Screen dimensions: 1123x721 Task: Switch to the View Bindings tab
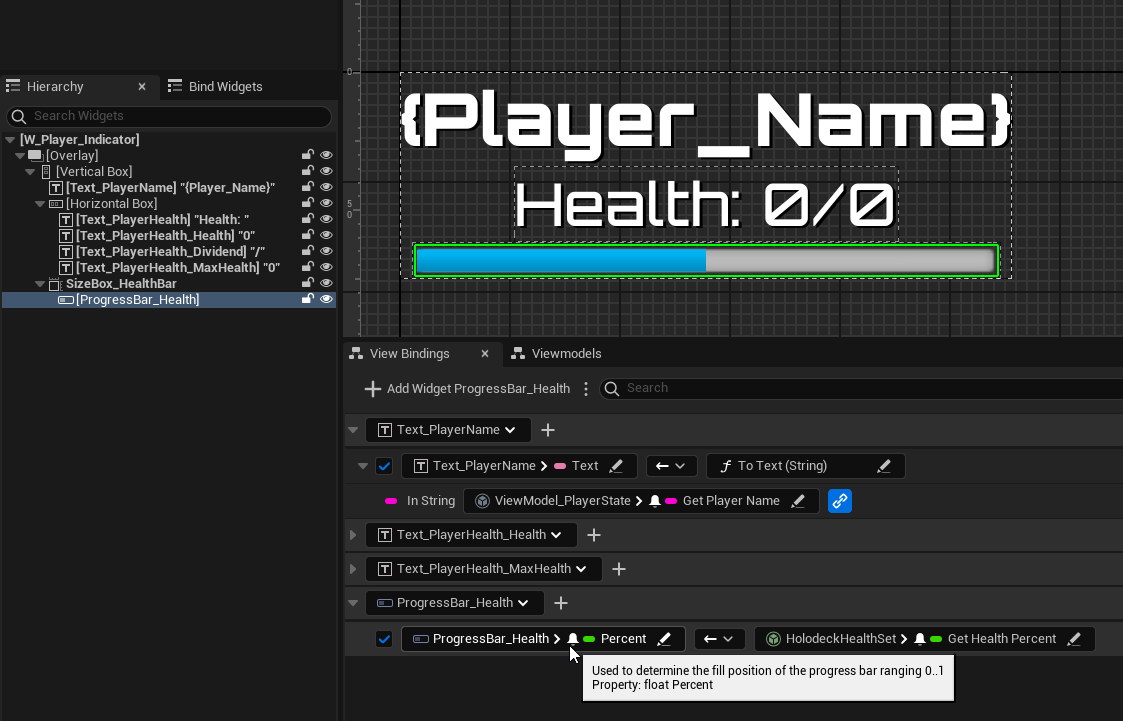pyautogui.click(x=410, y=354)
